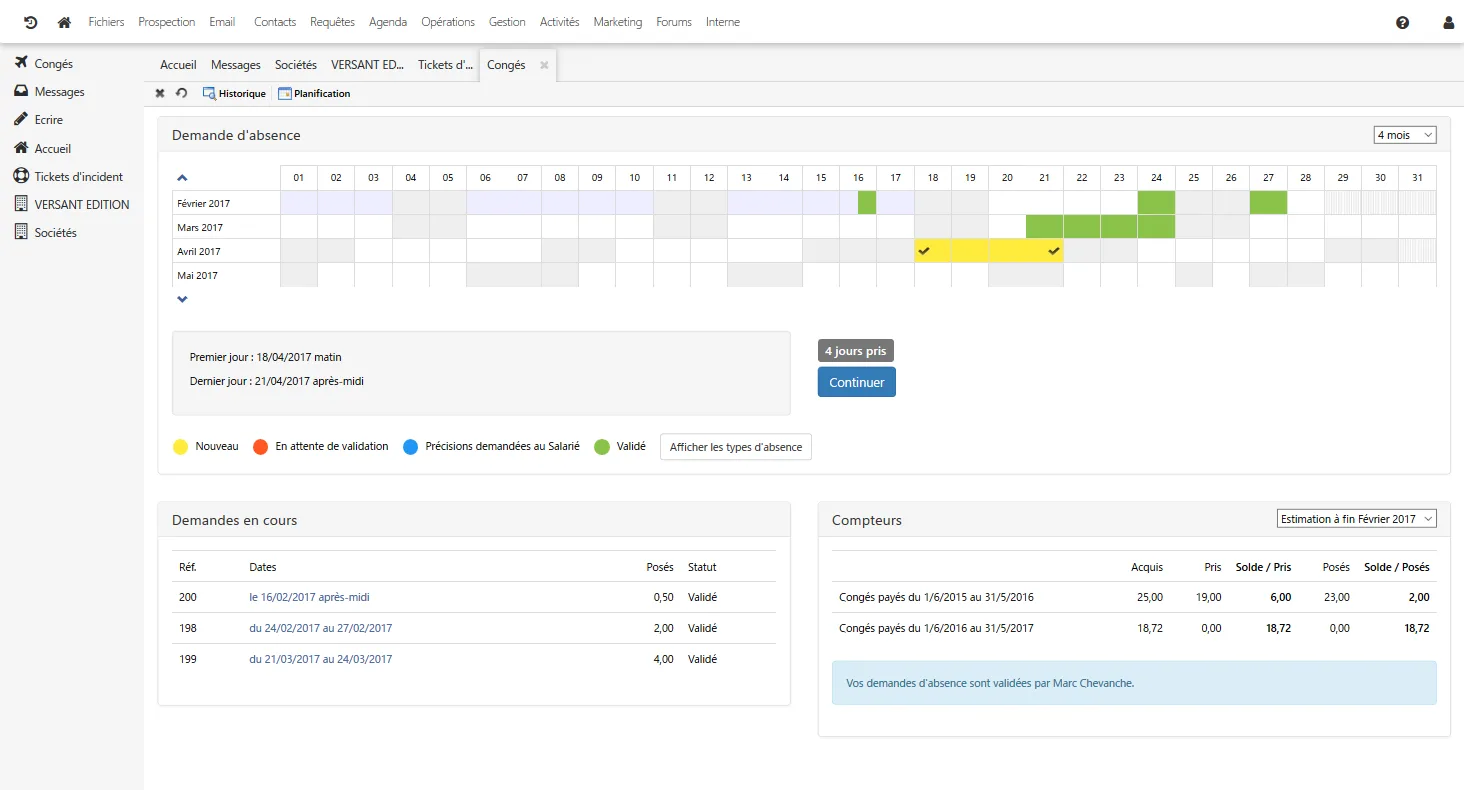This screenshot has width=1464, height=790.
Task: Open Ecrire pencil item in sidebar
Action: tap(38, 119)
